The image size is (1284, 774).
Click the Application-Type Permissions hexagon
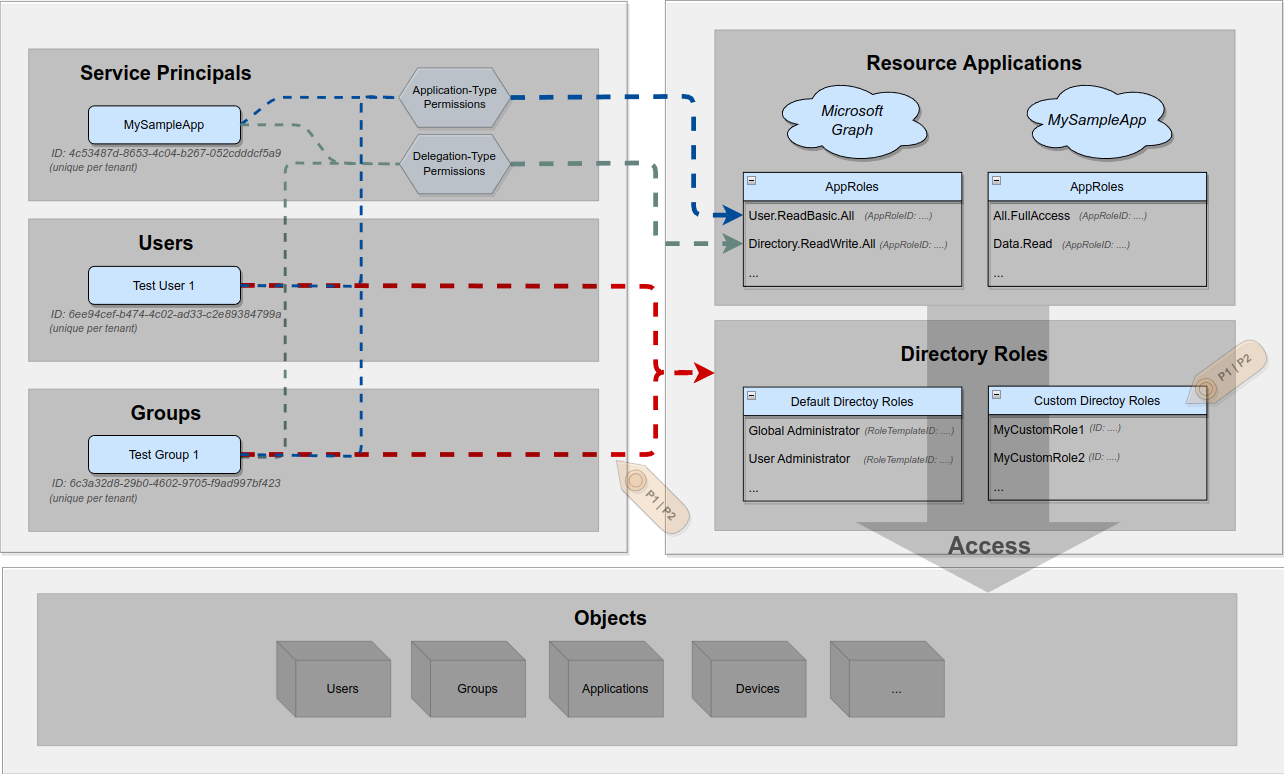coord(453,97)
